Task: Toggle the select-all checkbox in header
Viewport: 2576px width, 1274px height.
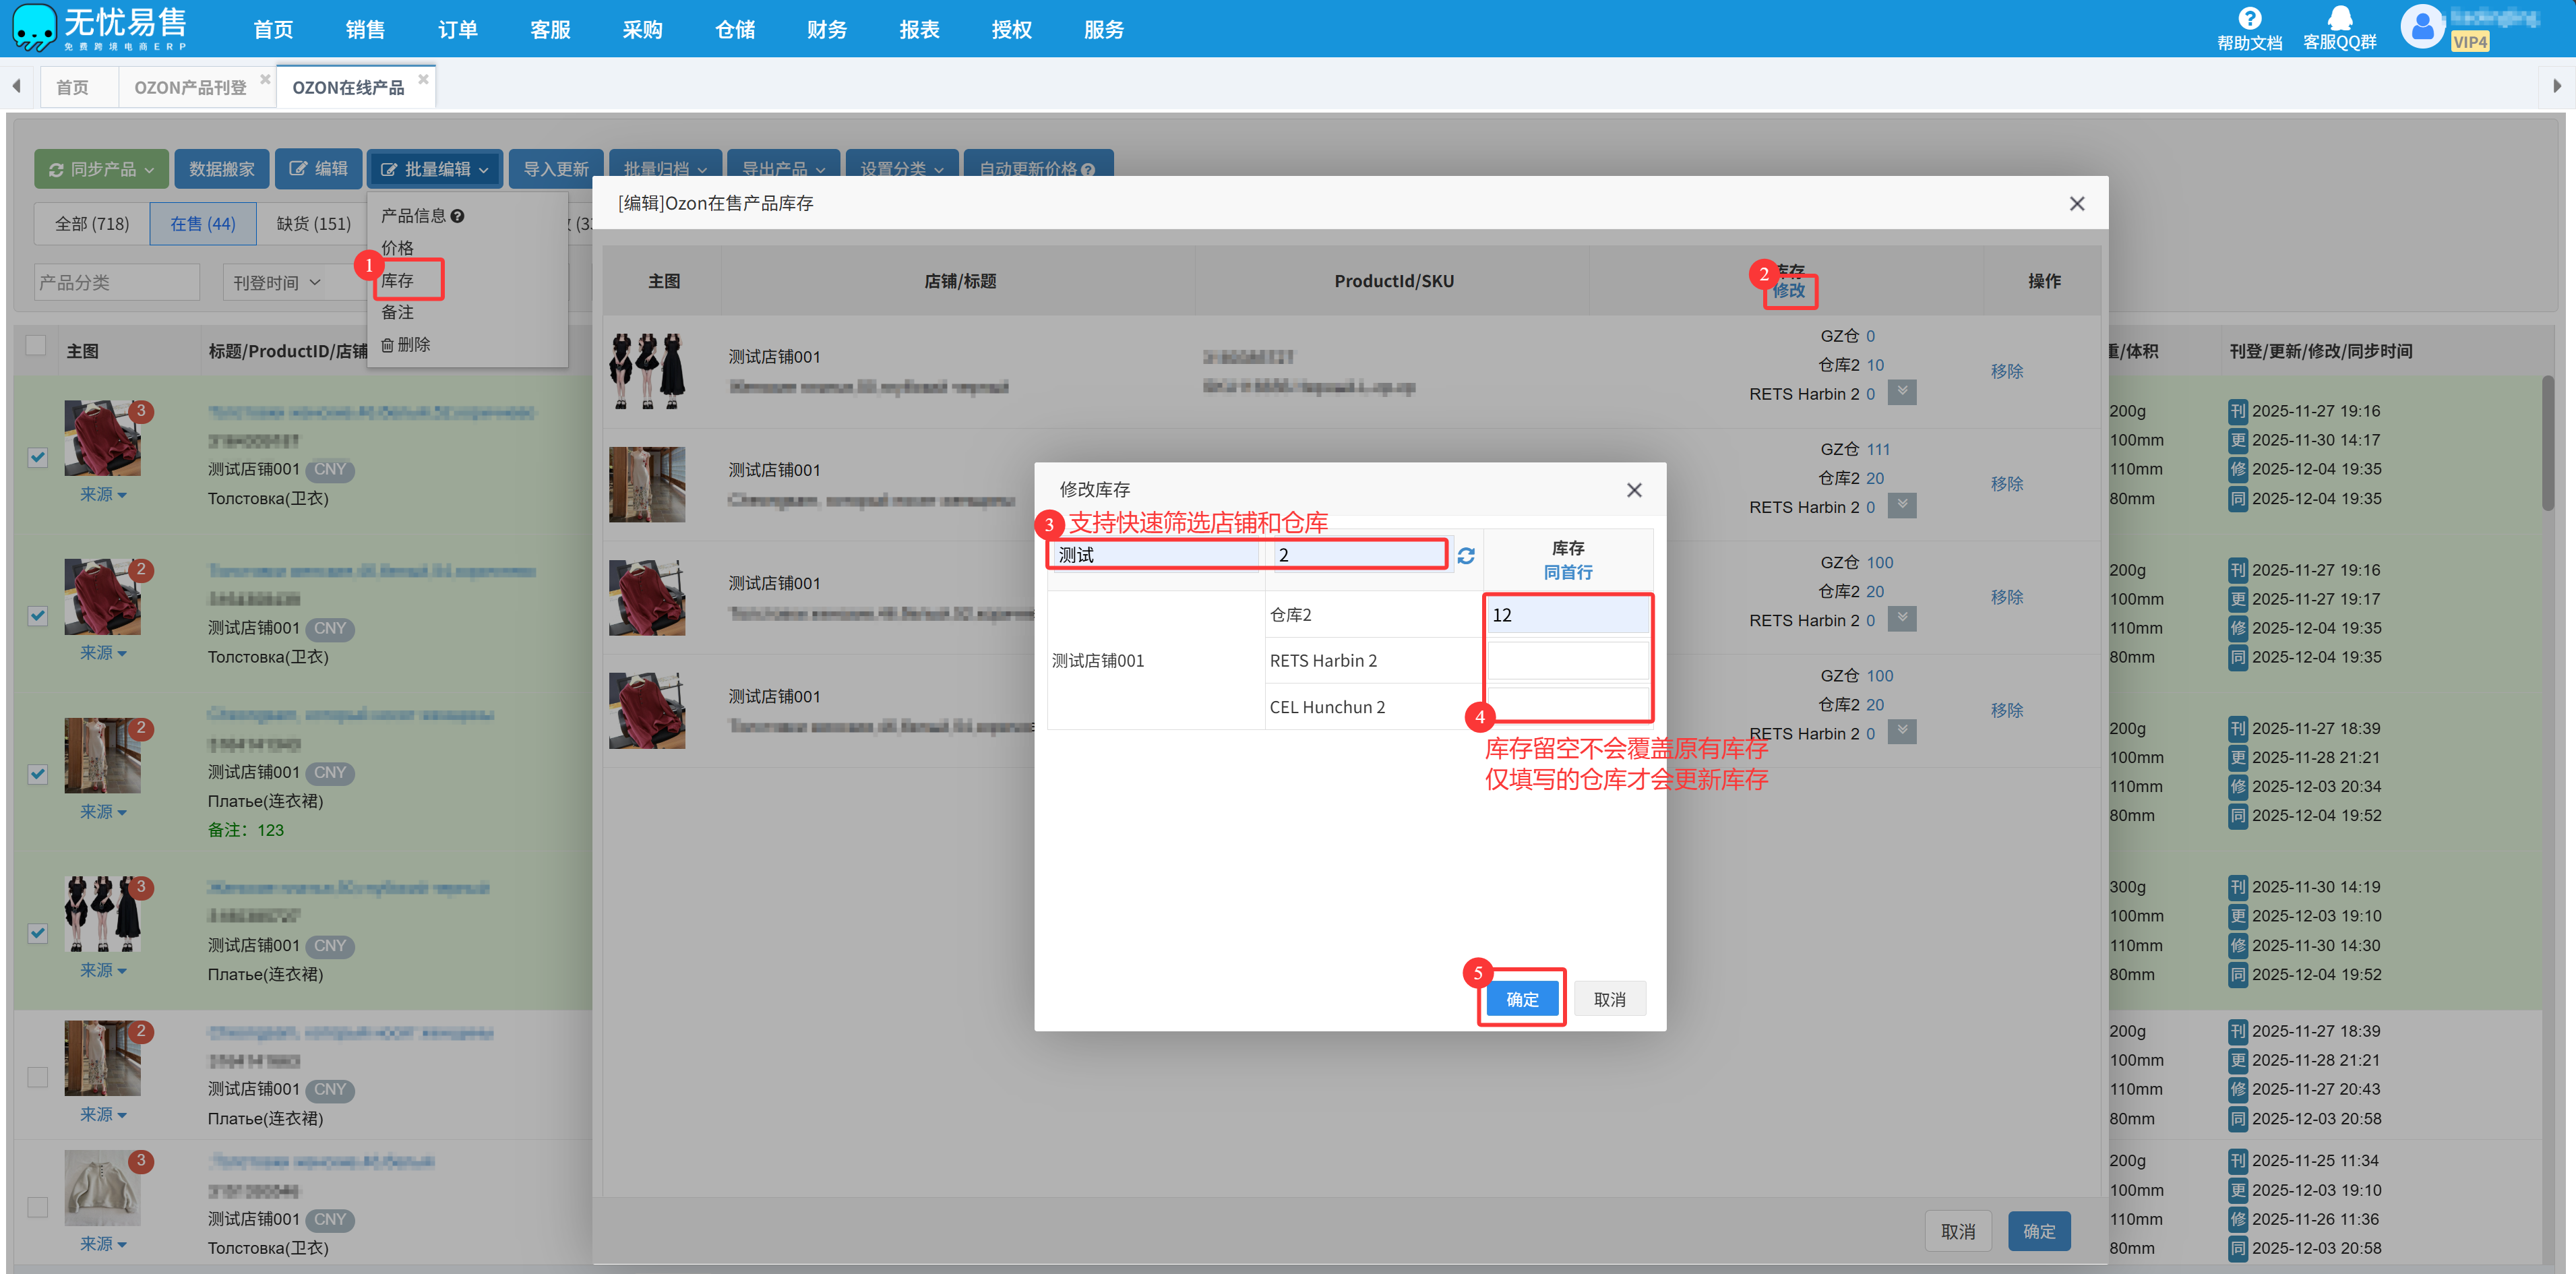Action: [x=36, y=346]
